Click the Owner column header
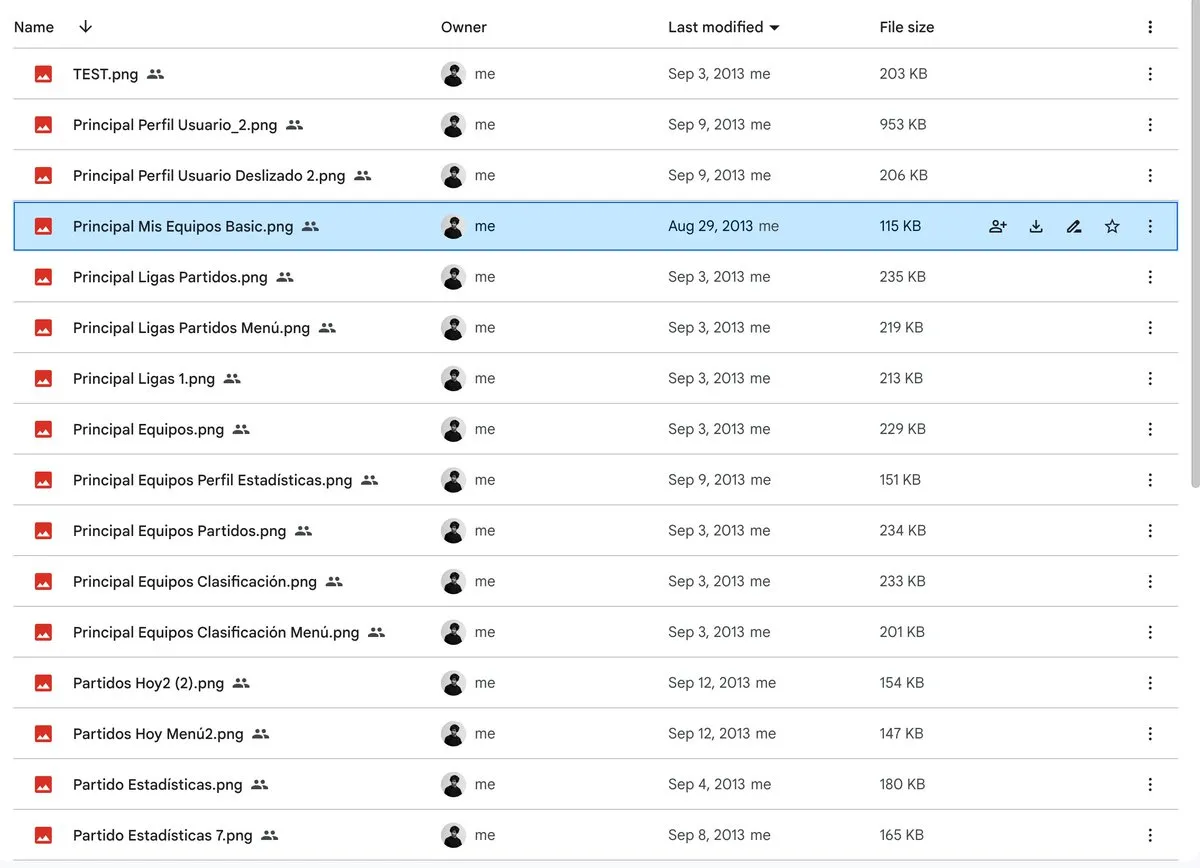The height and width of the screenshot is (868, 1200). pyautogui.click(x=464, y=27)
